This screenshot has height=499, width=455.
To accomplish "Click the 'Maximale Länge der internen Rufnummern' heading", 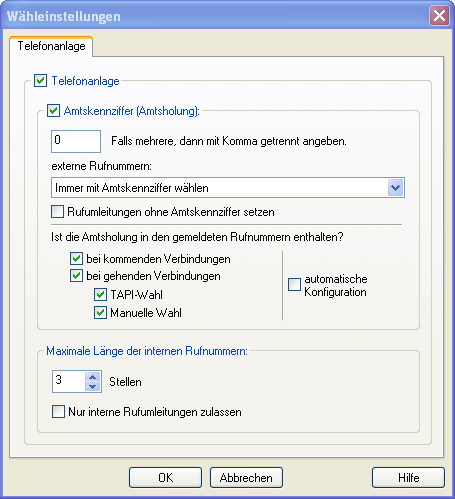I will tap(147, 351).
